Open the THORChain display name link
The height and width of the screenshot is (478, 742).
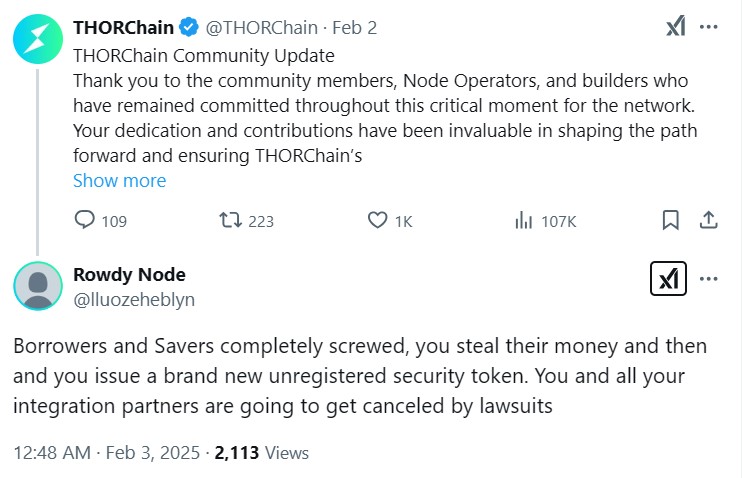pos(122,27)
